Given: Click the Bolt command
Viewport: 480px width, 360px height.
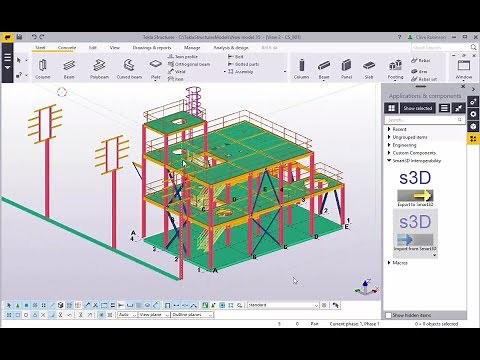Looking at the screenshot, I should [x=236, y=57].
